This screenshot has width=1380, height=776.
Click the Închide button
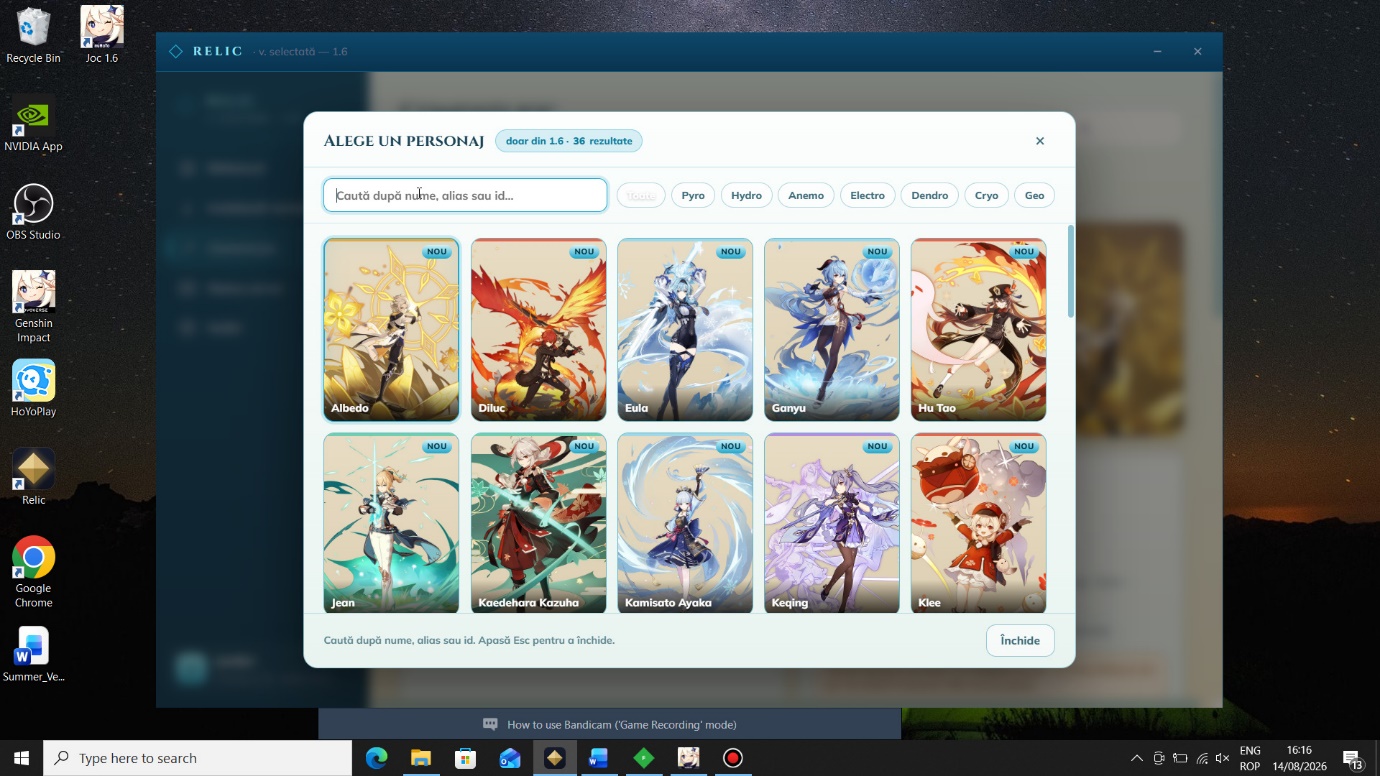tap(1020, 640)
